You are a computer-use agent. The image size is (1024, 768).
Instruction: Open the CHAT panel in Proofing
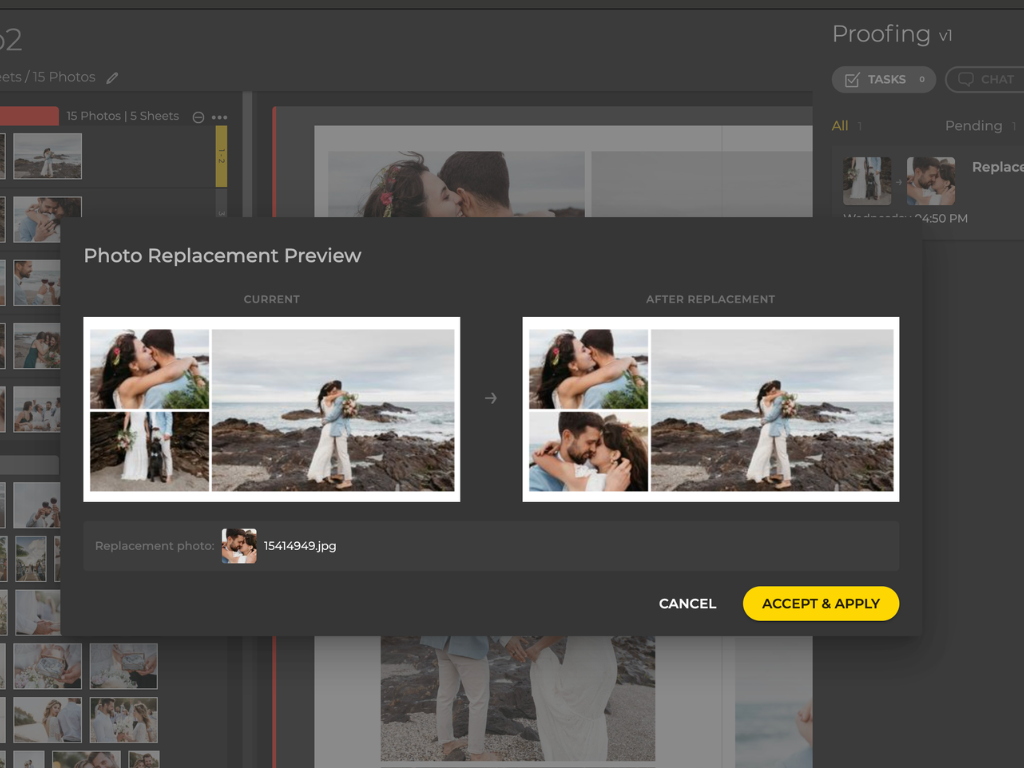985,80
